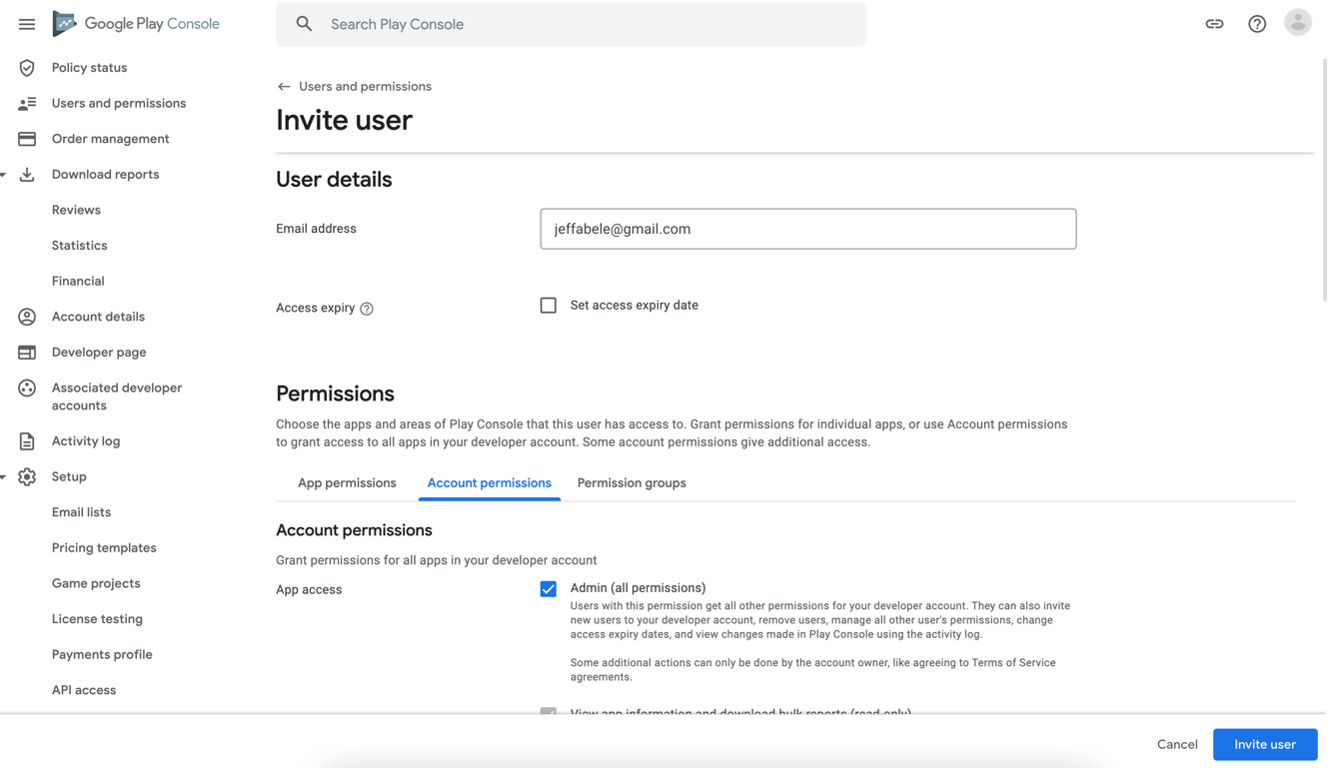Click the link icon in the top bar

(1214, 22)
